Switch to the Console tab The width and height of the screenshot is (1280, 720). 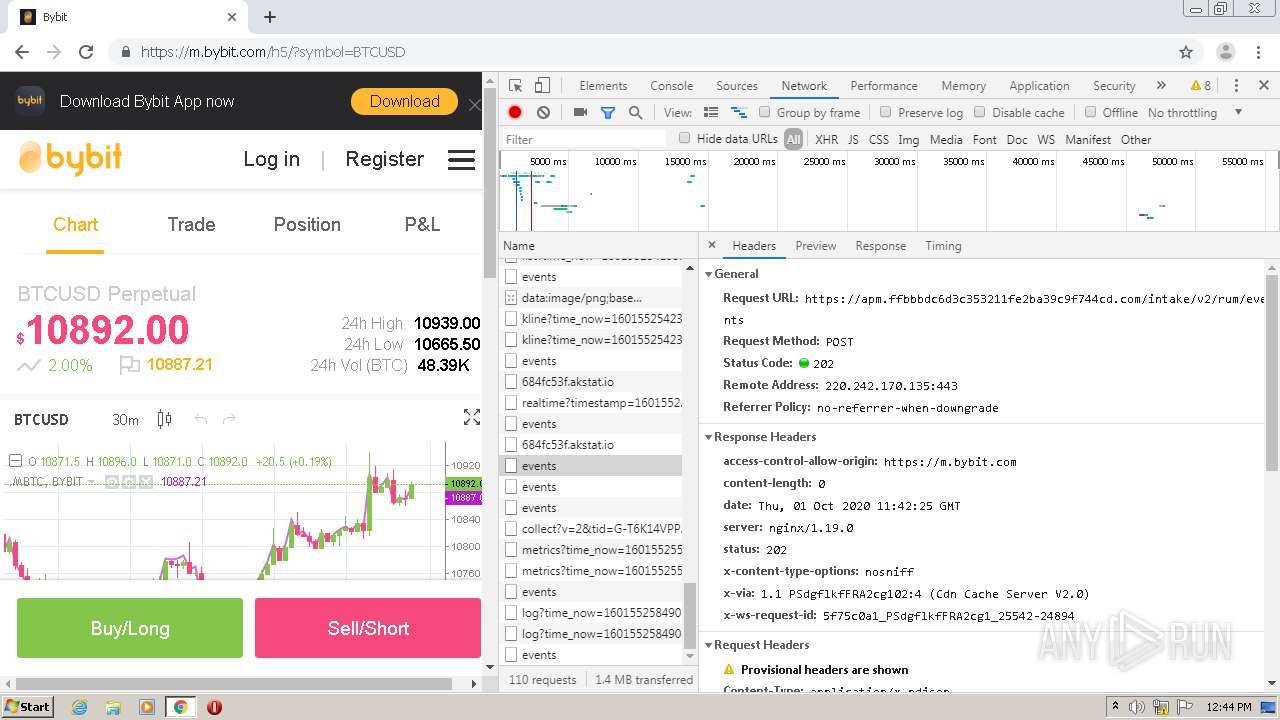pos(671,86)
